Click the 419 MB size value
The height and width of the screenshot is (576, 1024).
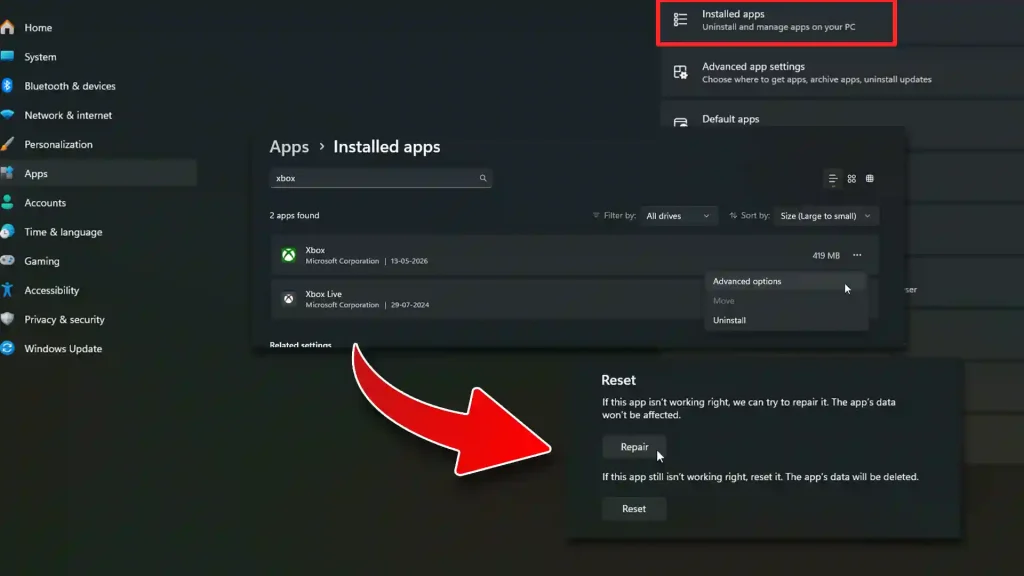click(825, 255)
